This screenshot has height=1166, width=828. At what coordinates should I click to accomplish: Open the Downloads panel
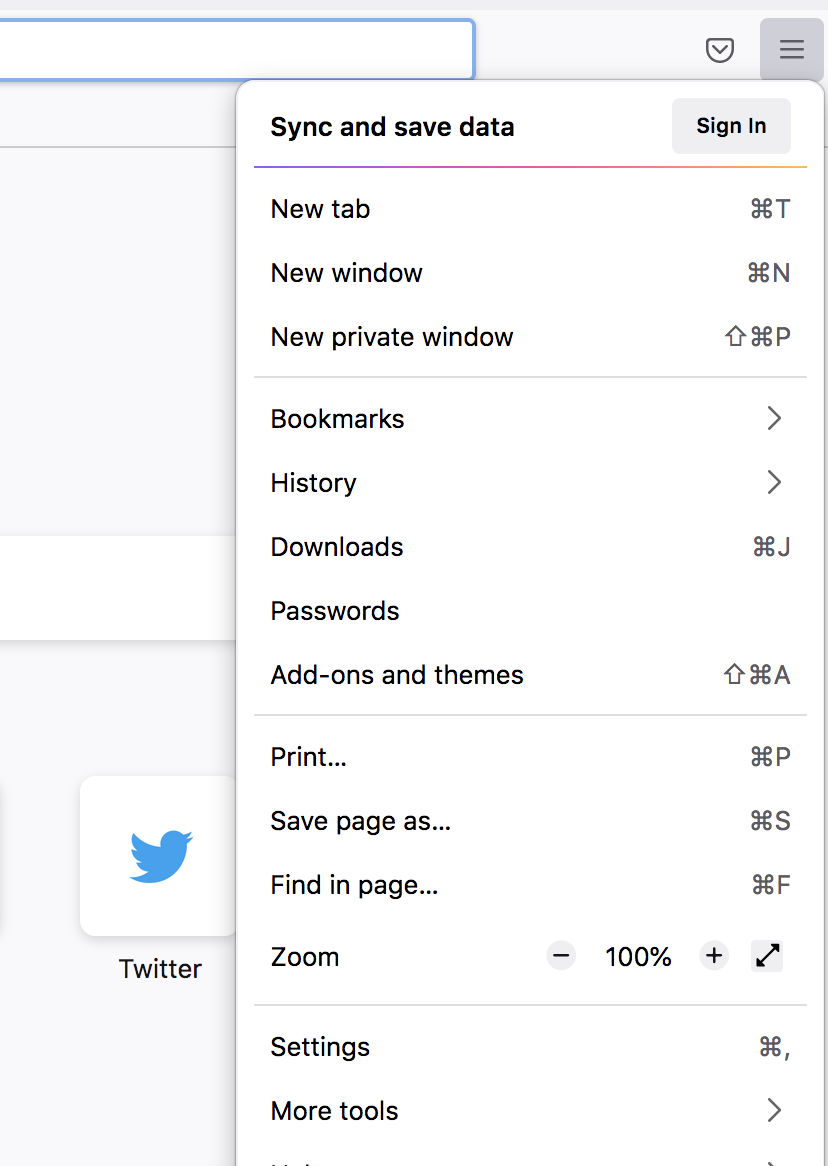pyautogui.click(x=530, y=547)
